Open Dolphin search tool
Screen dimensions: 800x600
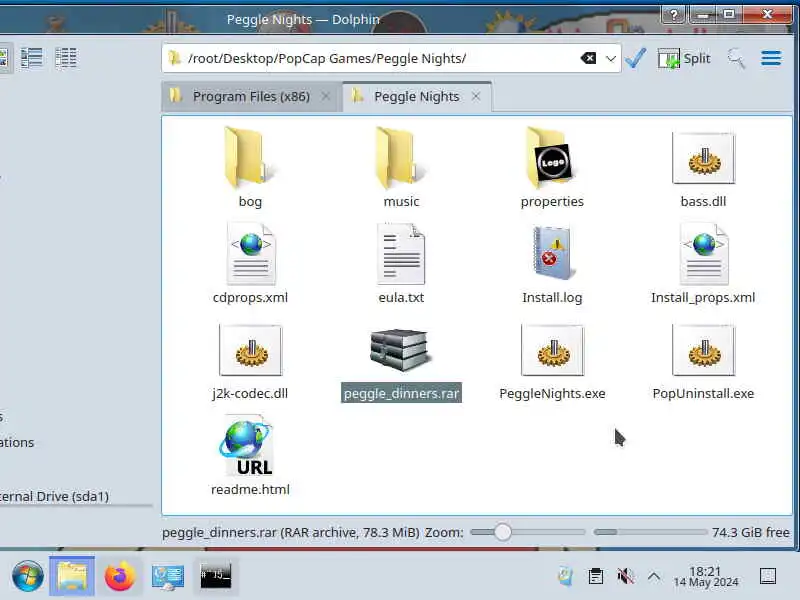point(736,58)
